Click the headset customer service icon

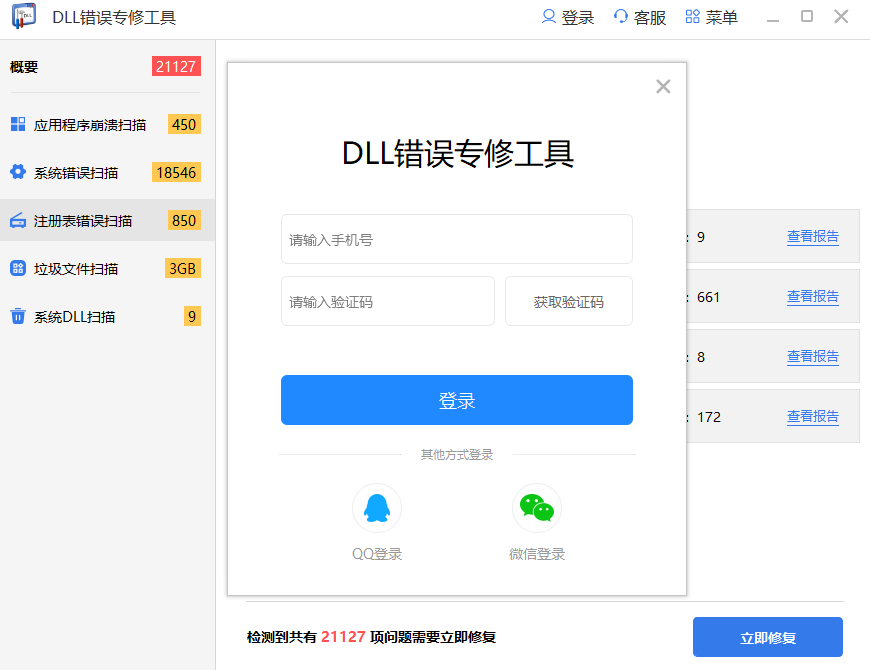click(x=620, y=17)
